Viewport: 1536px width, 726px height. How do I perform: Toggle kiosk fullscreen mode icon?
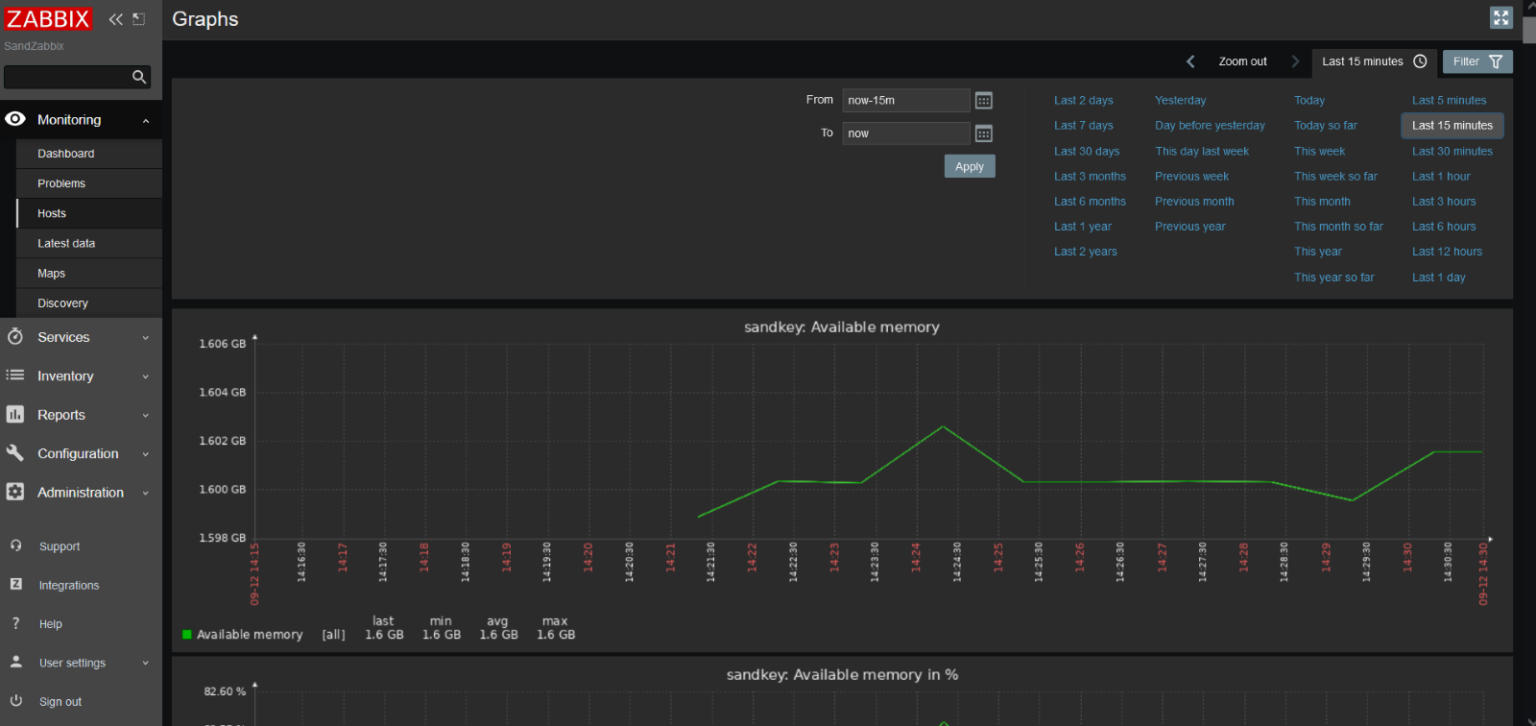pos(1500,18)
